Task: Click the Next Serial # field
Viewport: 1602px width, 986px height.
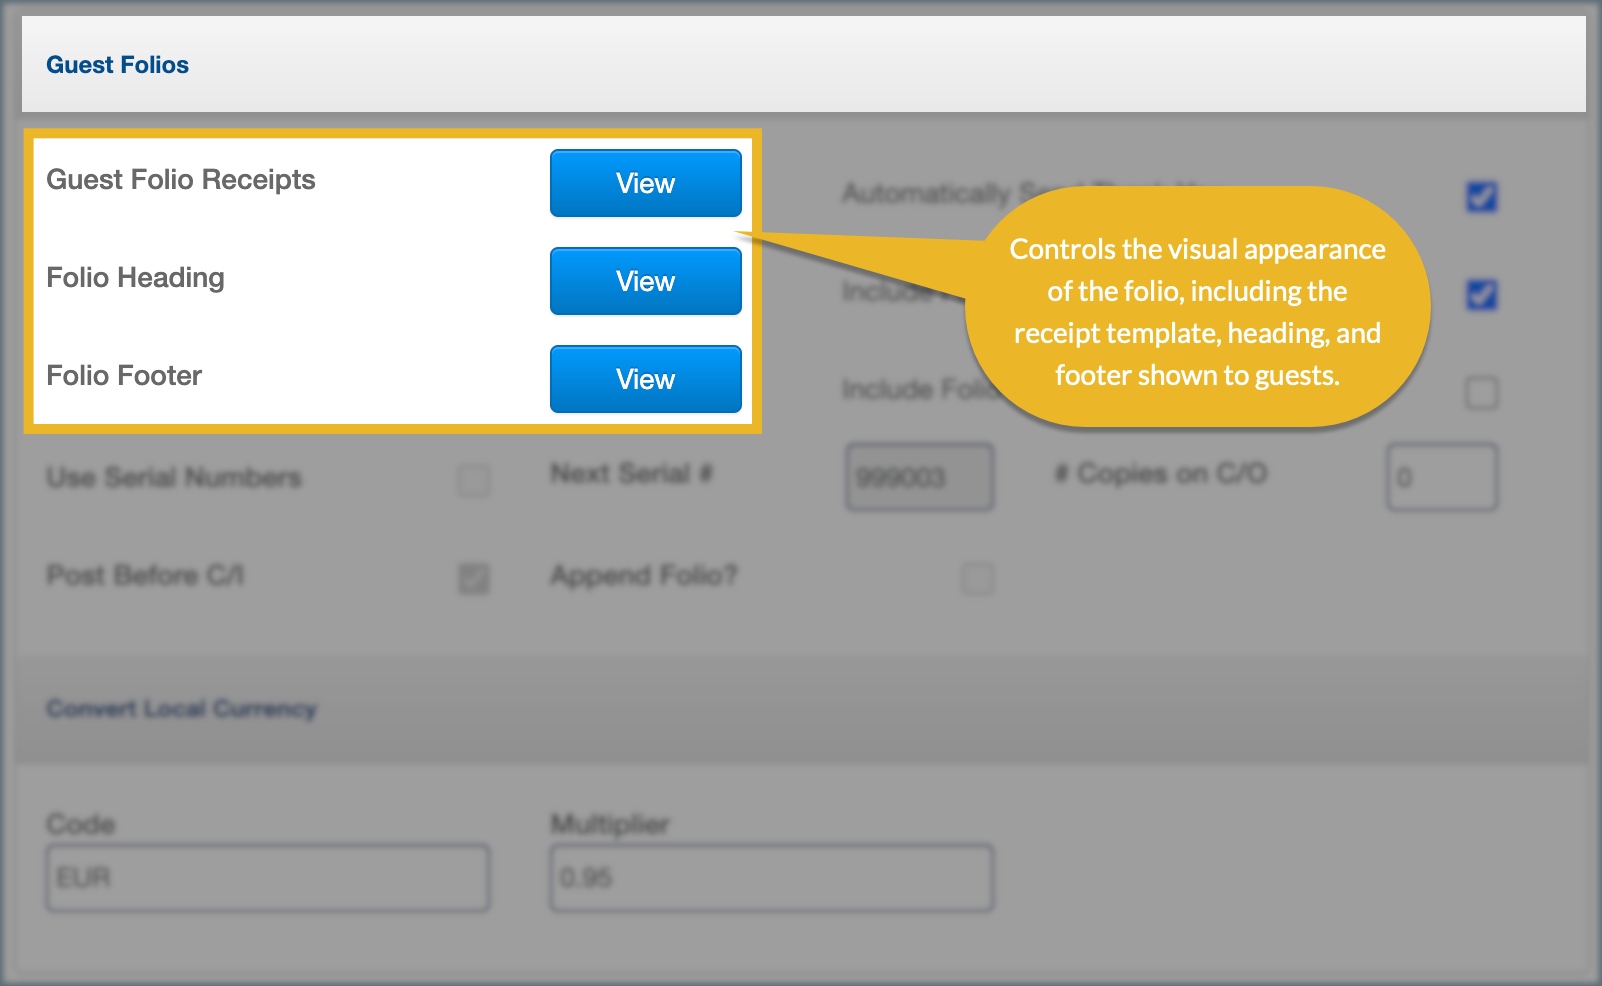Action: 919,477
